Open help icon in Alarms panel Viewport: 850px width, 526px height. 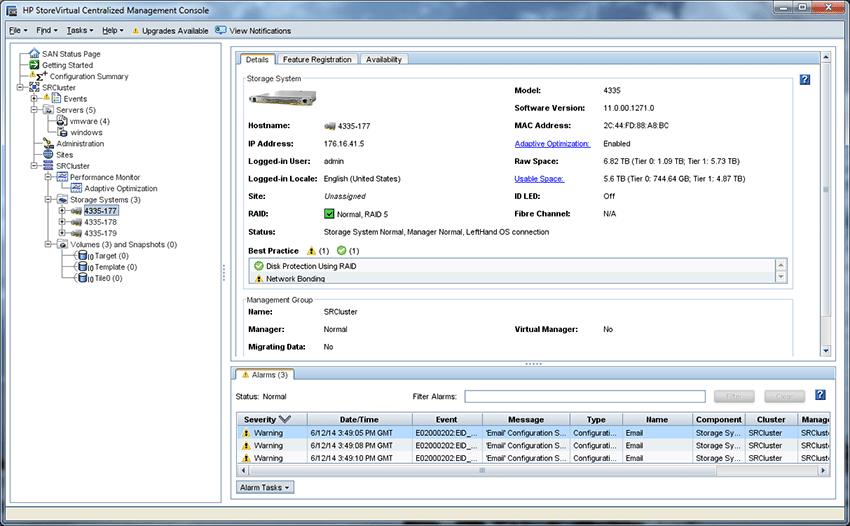pyautogui.click(x=820, y=395)
